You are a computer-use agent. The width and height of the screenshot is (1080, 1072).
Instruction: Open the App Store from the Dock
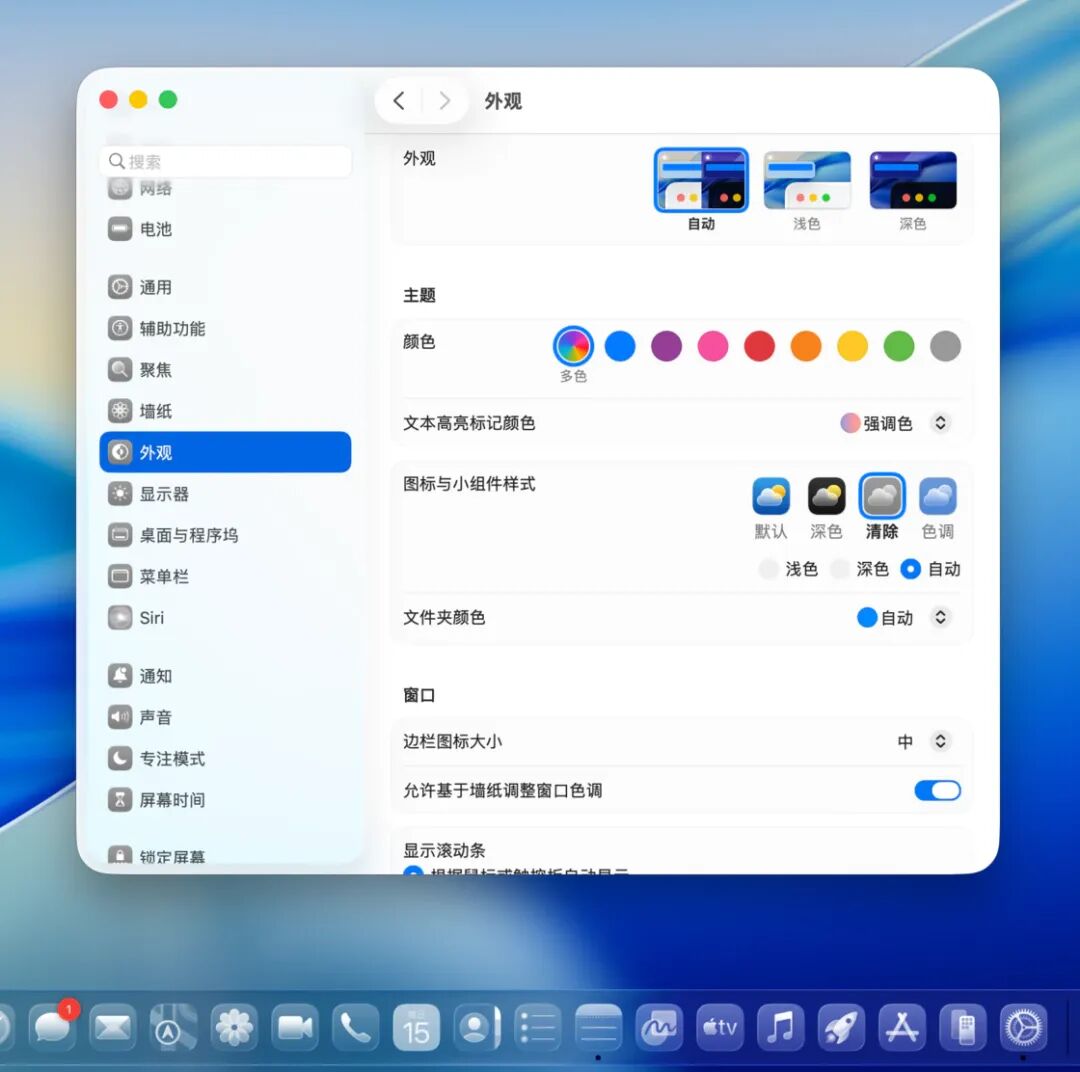[x=902, y=1027]
